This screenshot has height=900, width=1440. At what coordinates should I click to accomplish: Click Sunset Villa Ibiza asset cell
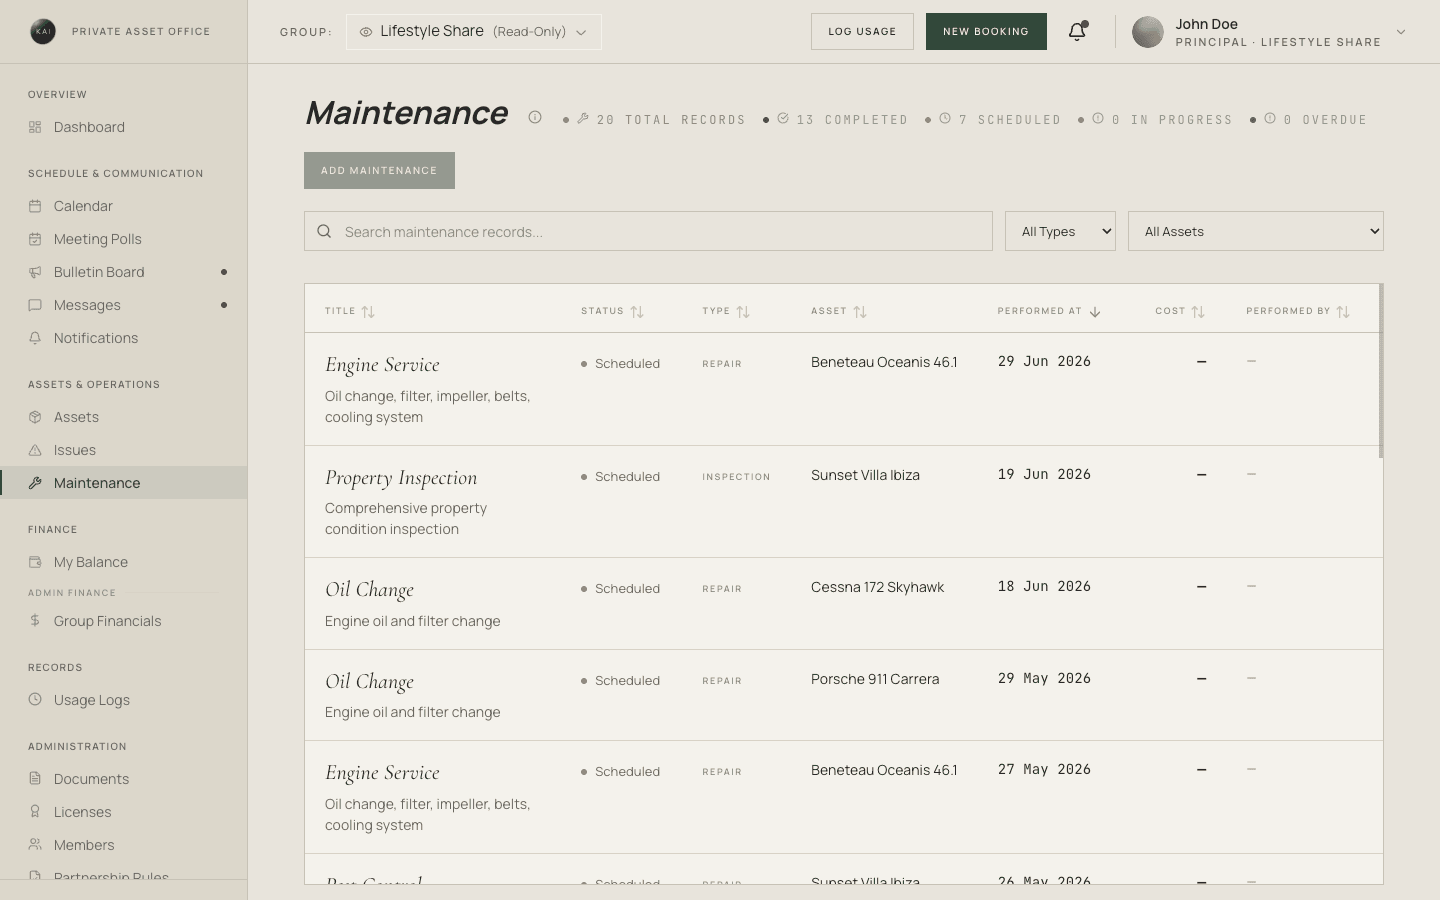pyautogui.click(x=865, y=475)
